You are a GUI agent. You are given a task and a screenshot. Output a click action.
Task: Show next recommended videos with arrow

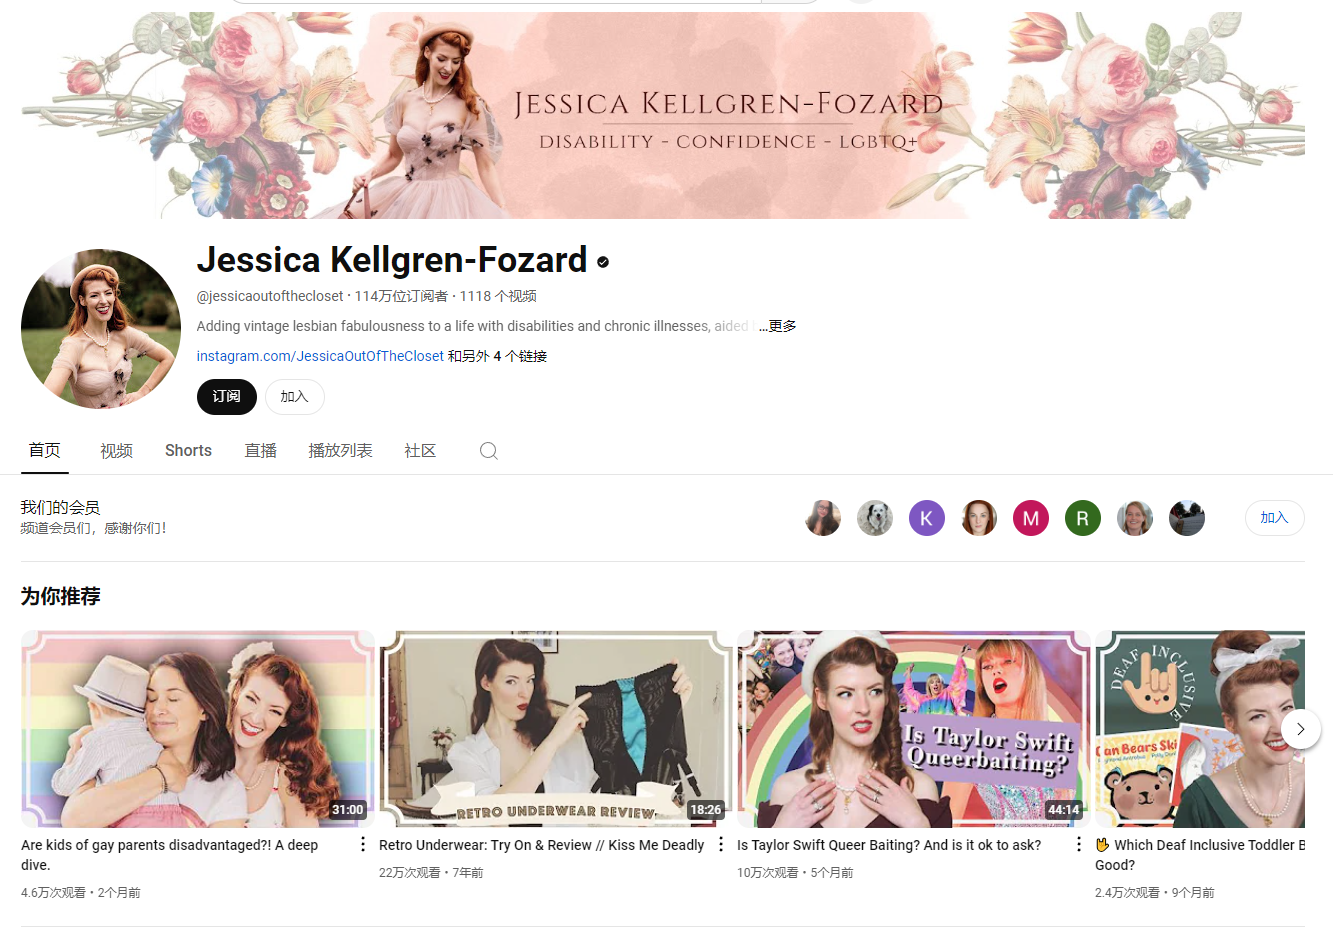(x=1301, y=729)
